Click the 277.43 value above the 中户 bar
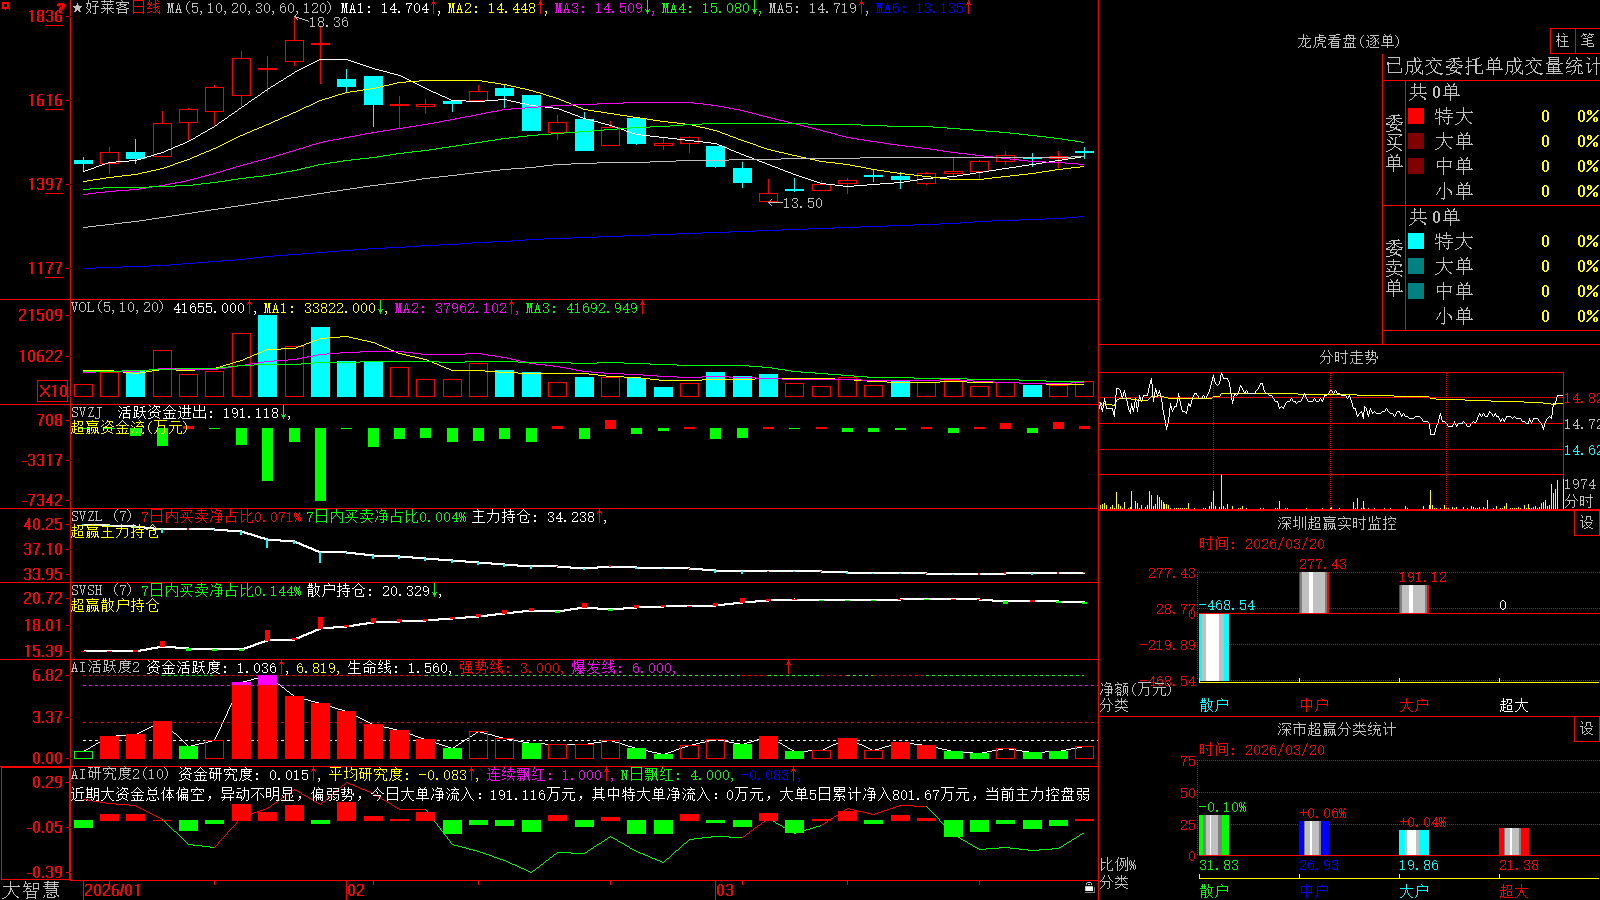1600x900 pixels. pos(1323,565)
